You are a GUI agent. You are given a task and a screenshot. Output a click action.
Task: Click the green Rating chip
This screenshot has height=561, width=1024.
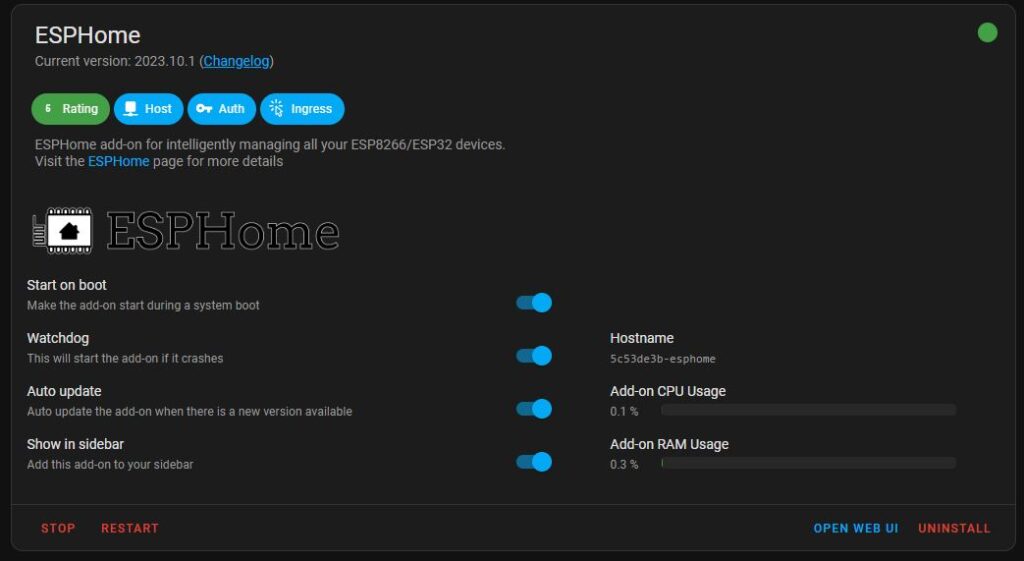coord(71,109)
